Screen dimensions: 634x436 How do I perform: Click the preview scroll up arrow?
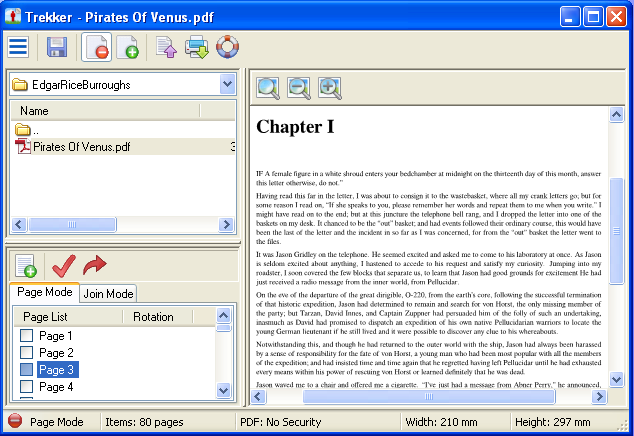pyautogui.click(x=616, y=115)
